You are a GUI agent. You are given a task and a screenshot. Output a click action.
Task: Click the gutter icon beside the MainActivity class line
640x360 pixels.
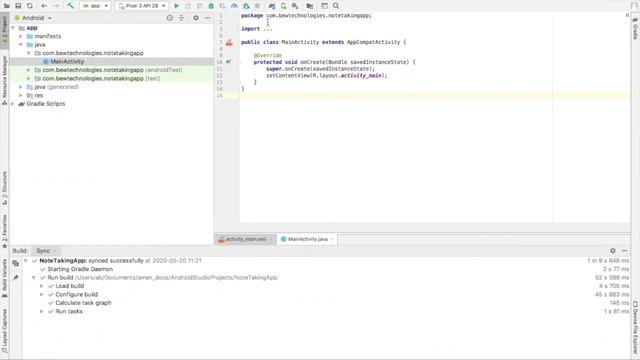coord(229,42)
